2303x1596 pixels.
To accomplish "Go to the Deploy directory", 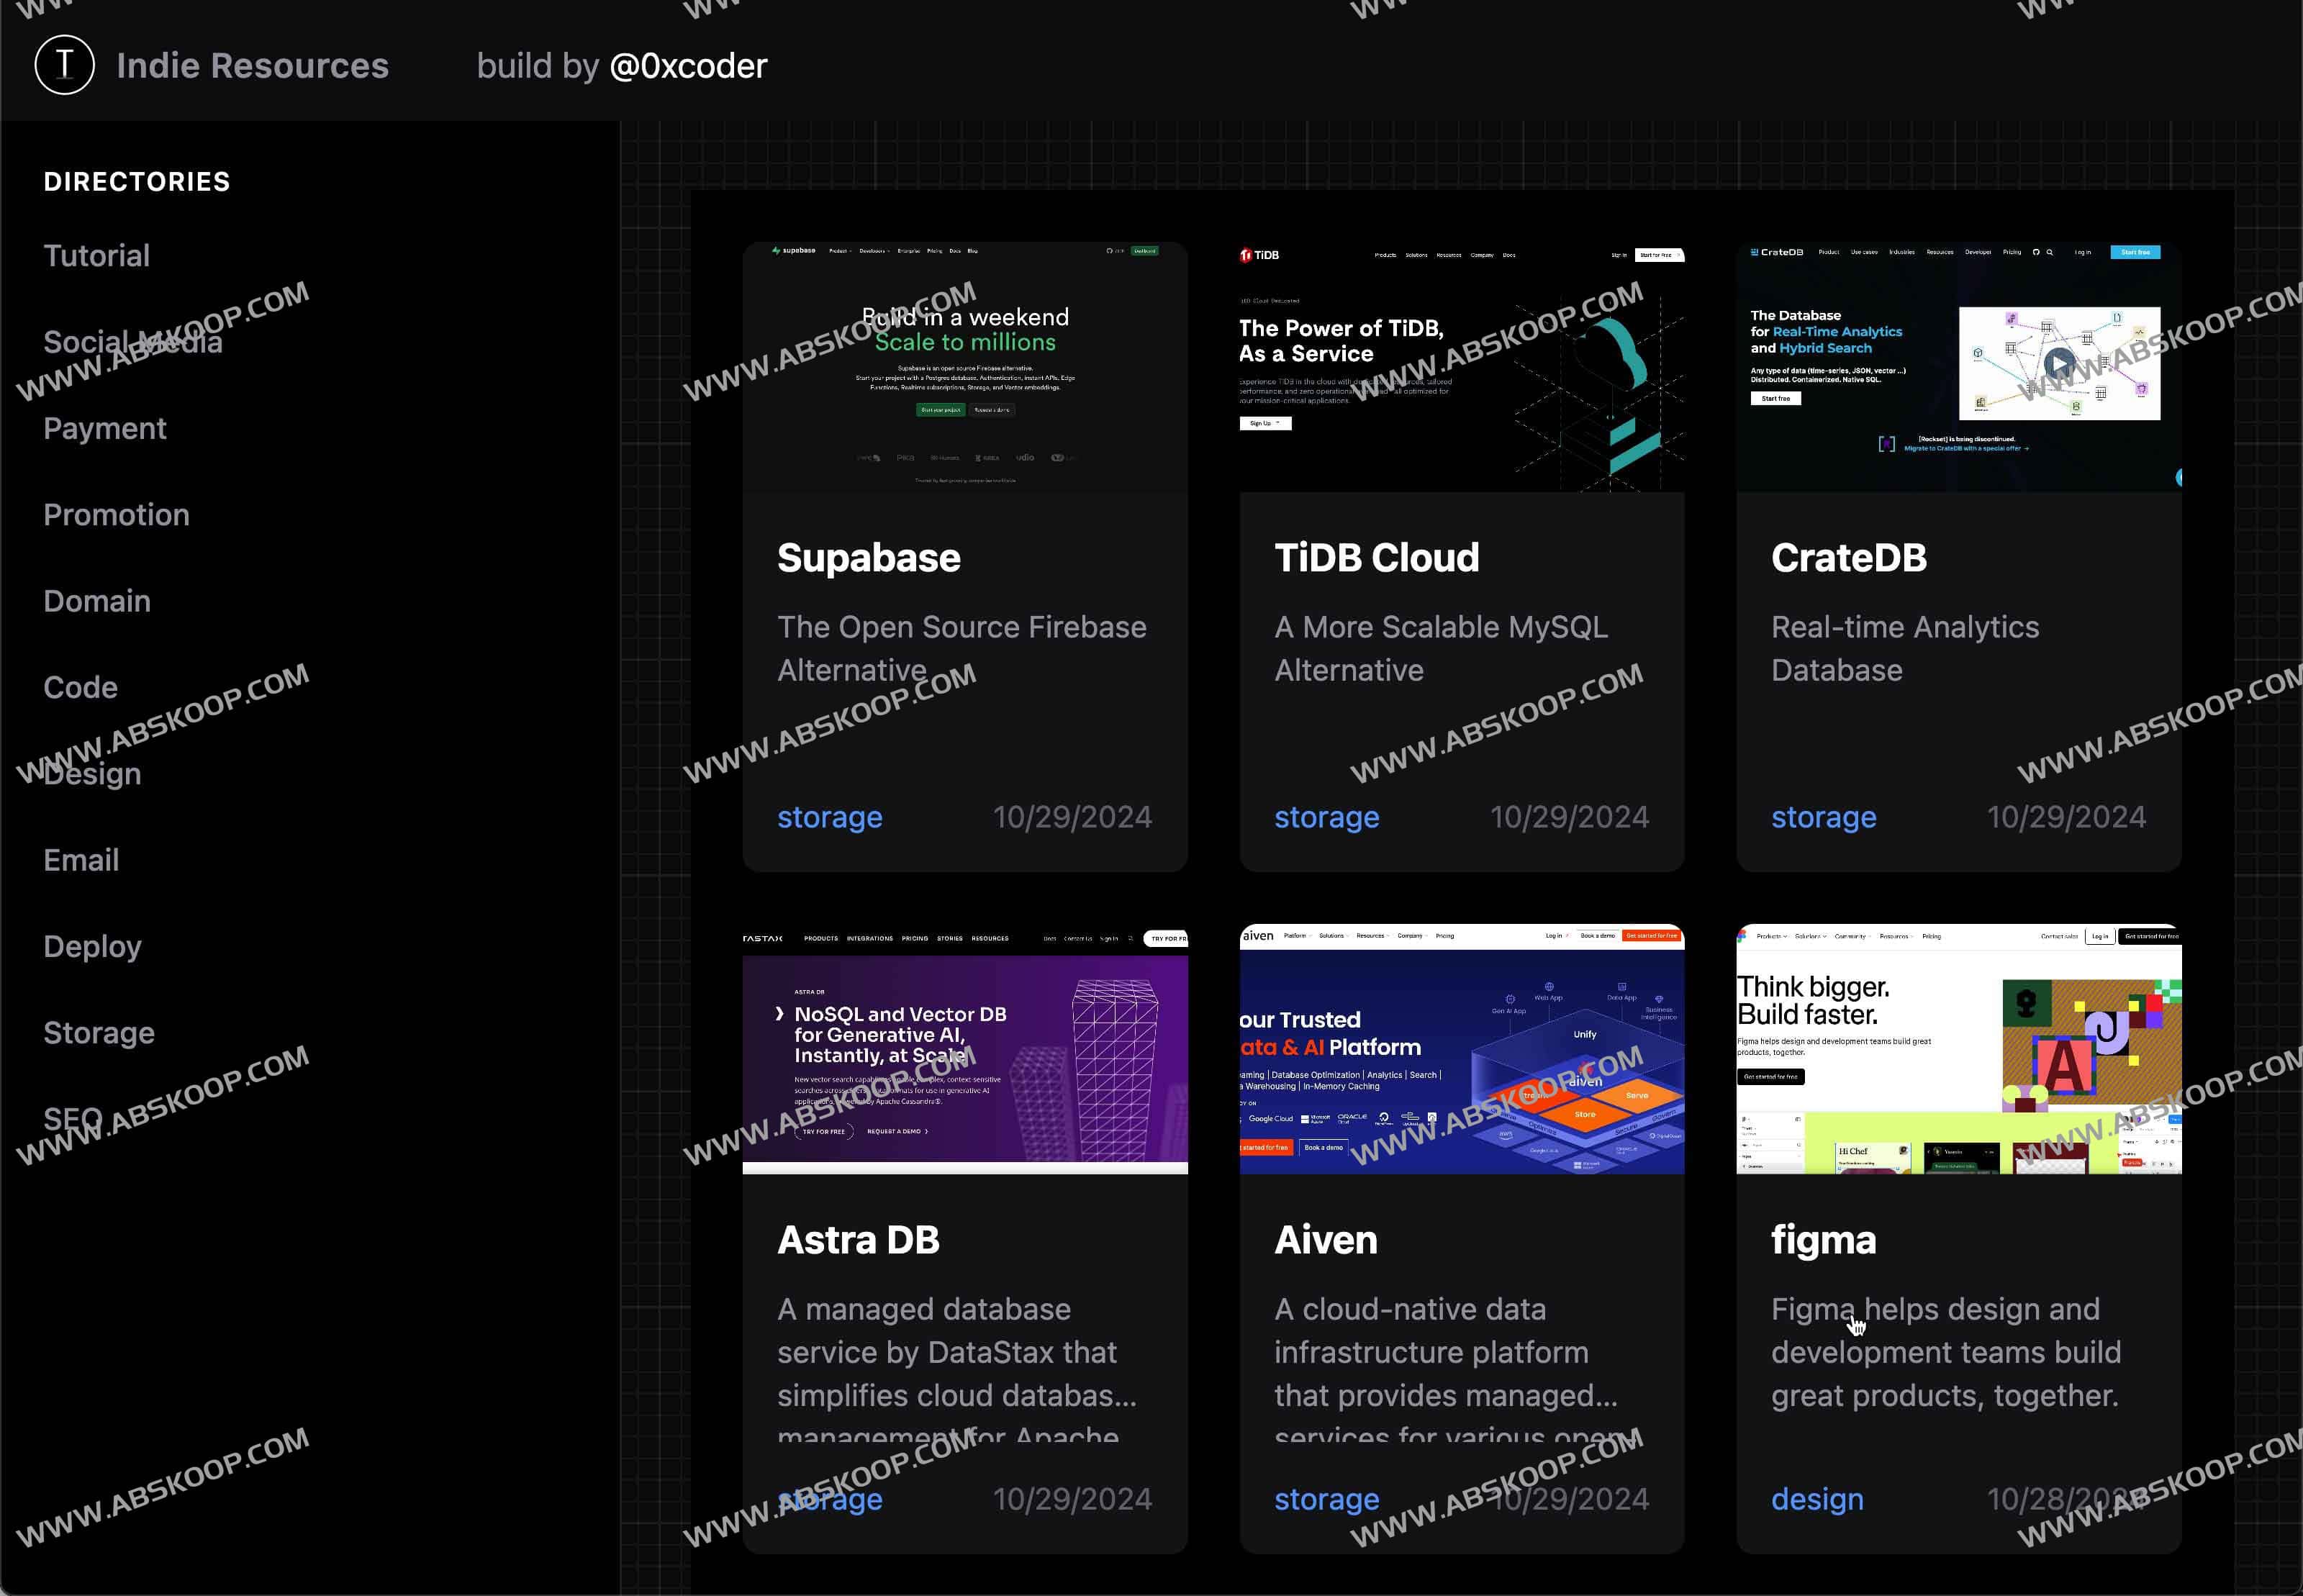I will [x=92, y=947].
